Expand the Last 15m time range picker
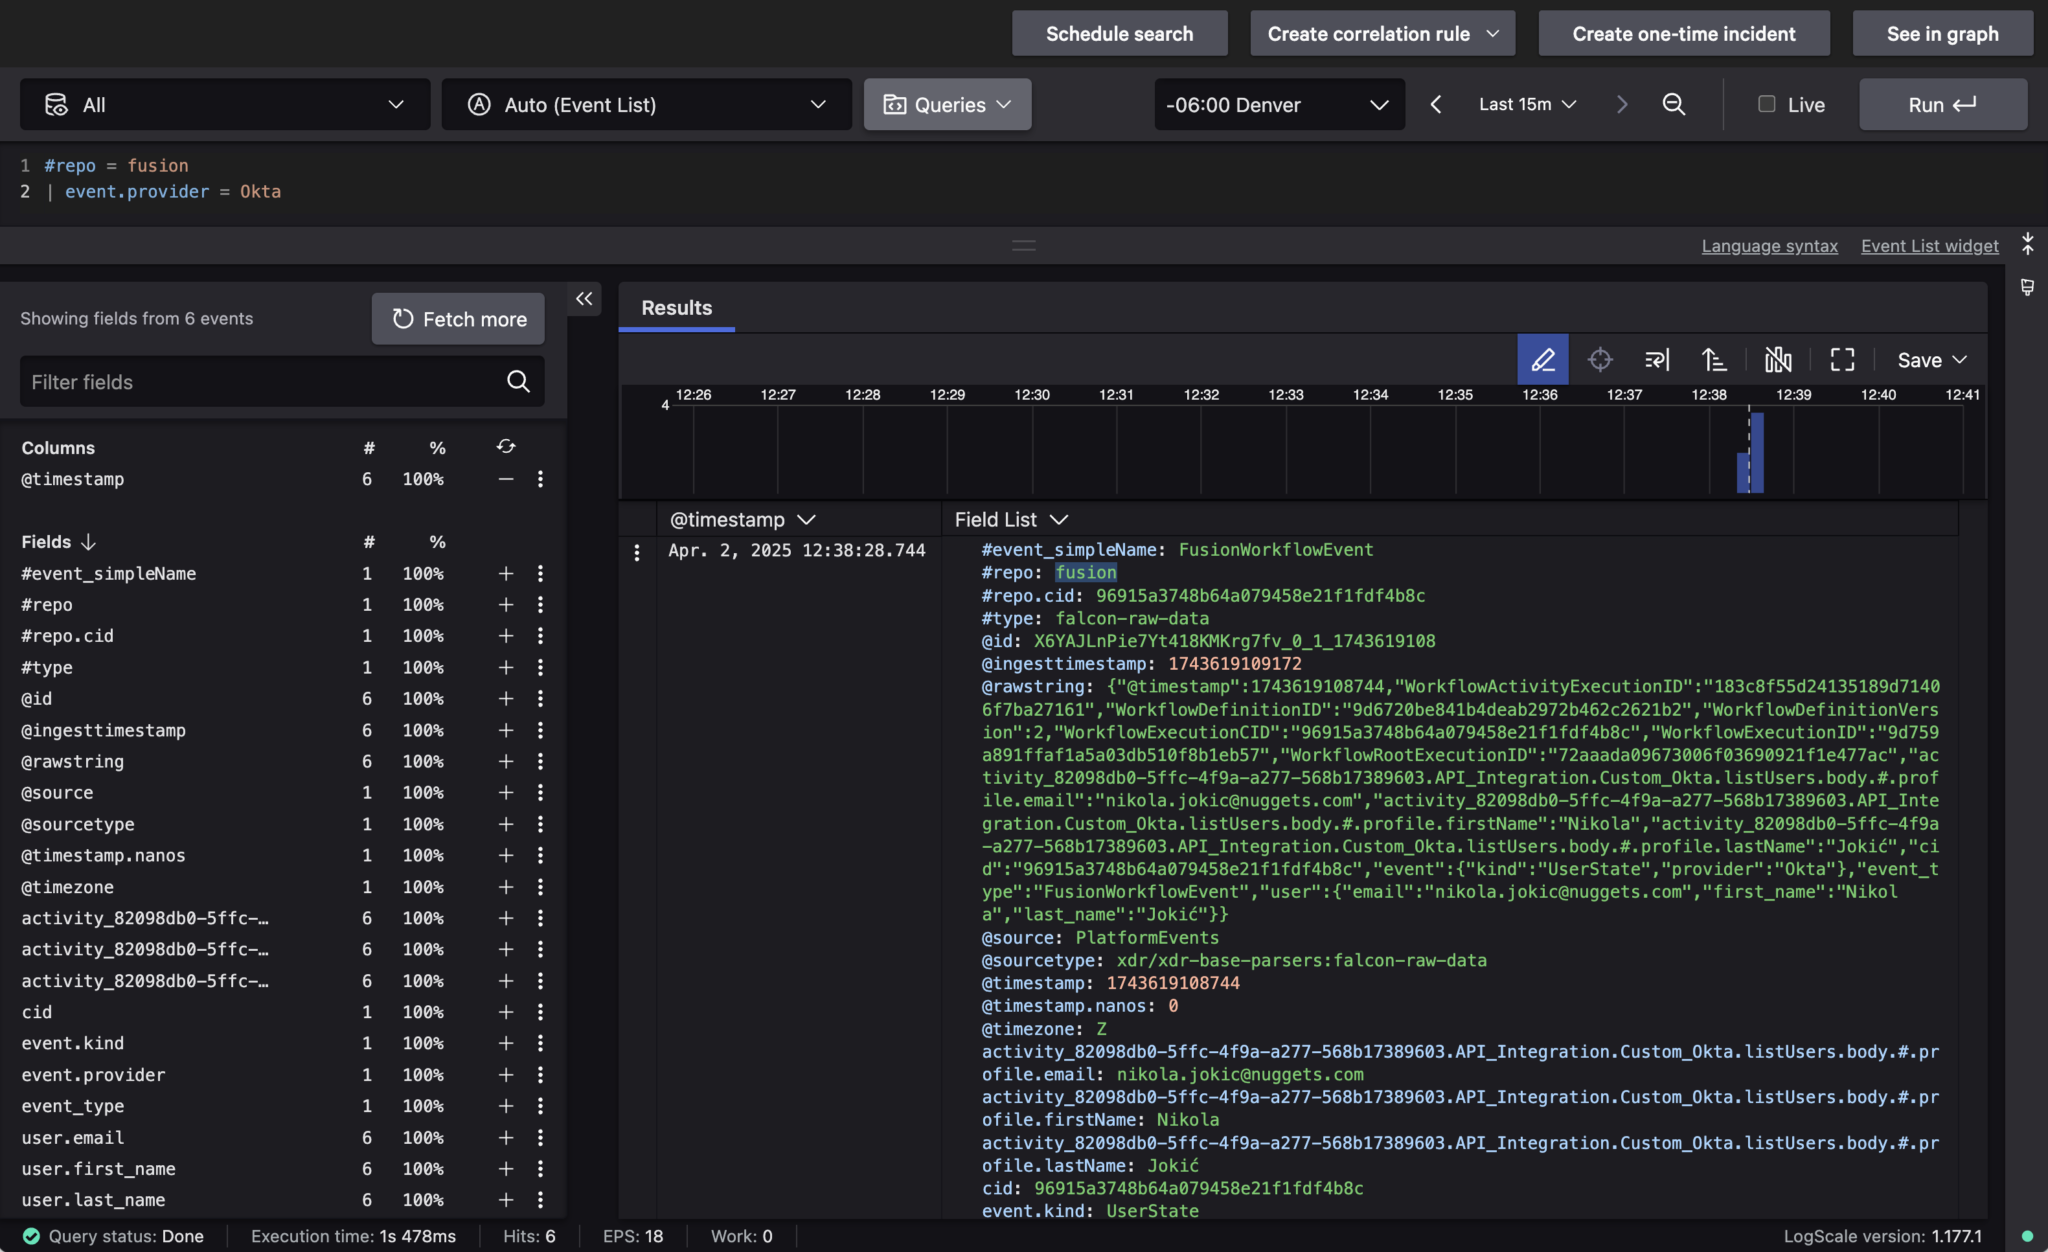 pyautogui.click(x=1526, y=104)
